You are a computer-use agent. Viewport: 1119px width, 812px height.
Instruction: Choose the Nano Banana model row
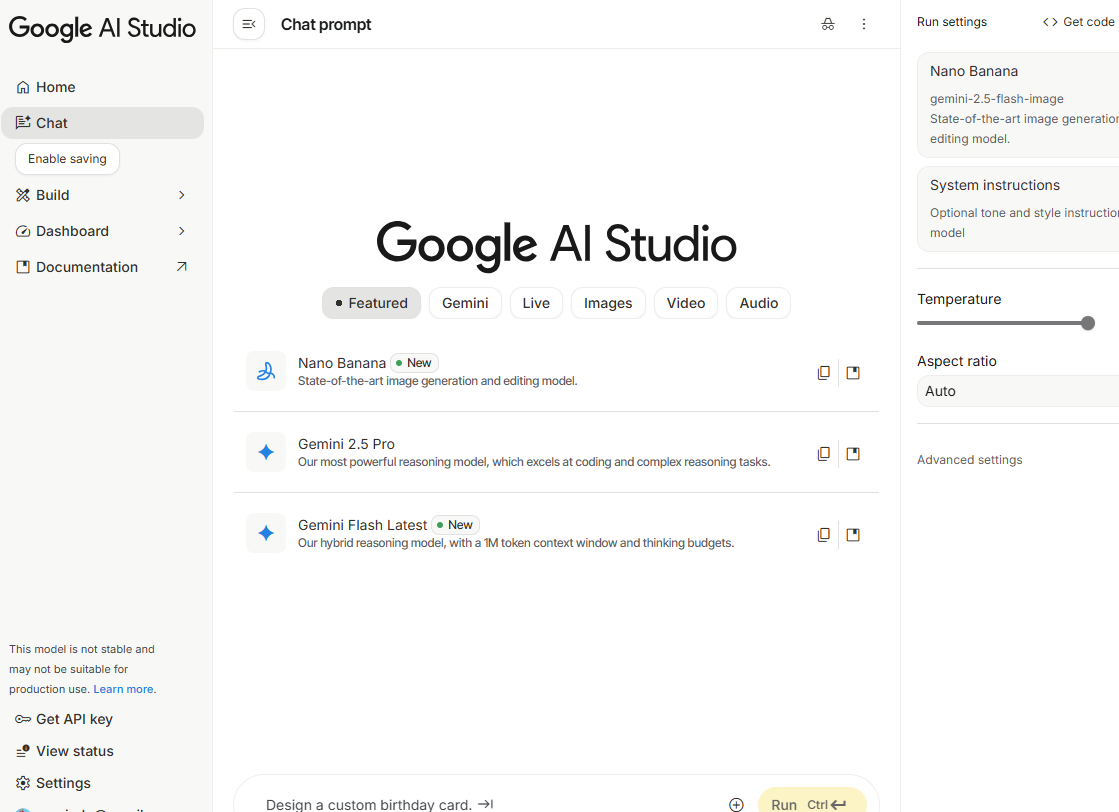click(556, 371)
